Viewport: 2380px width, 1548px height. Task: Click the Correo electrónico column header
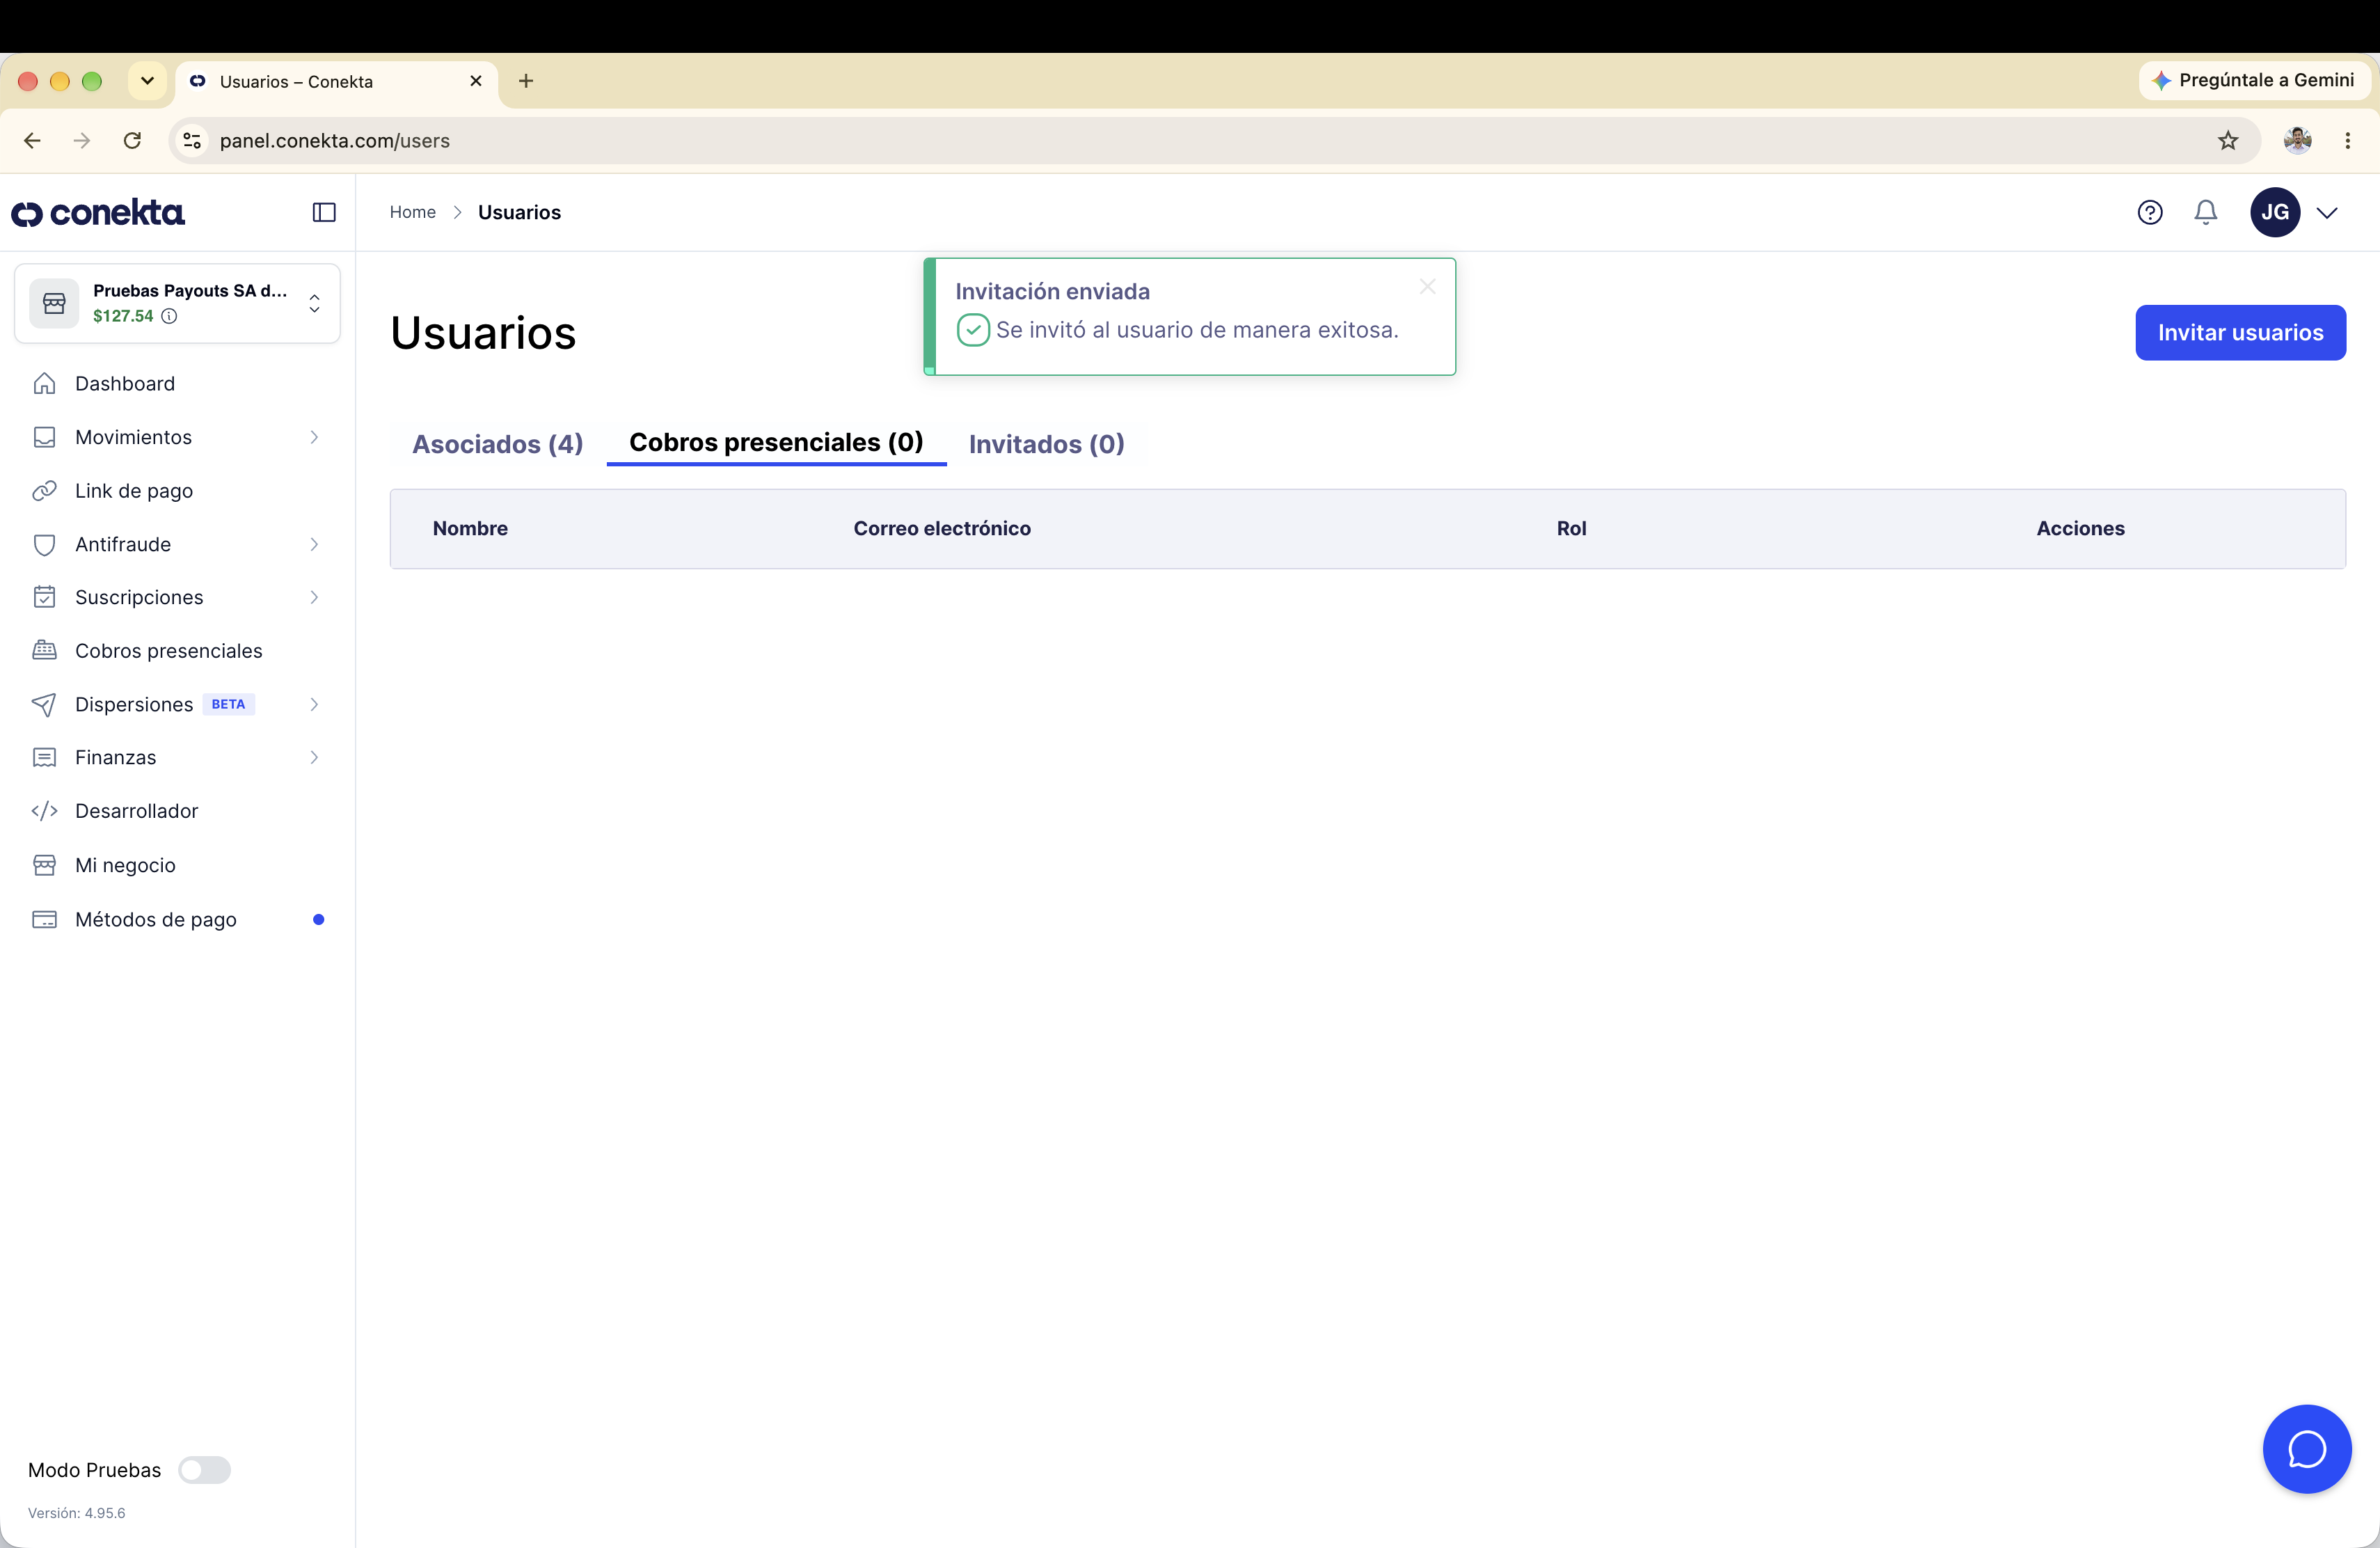pyautogui.click(x=942, y=528)
